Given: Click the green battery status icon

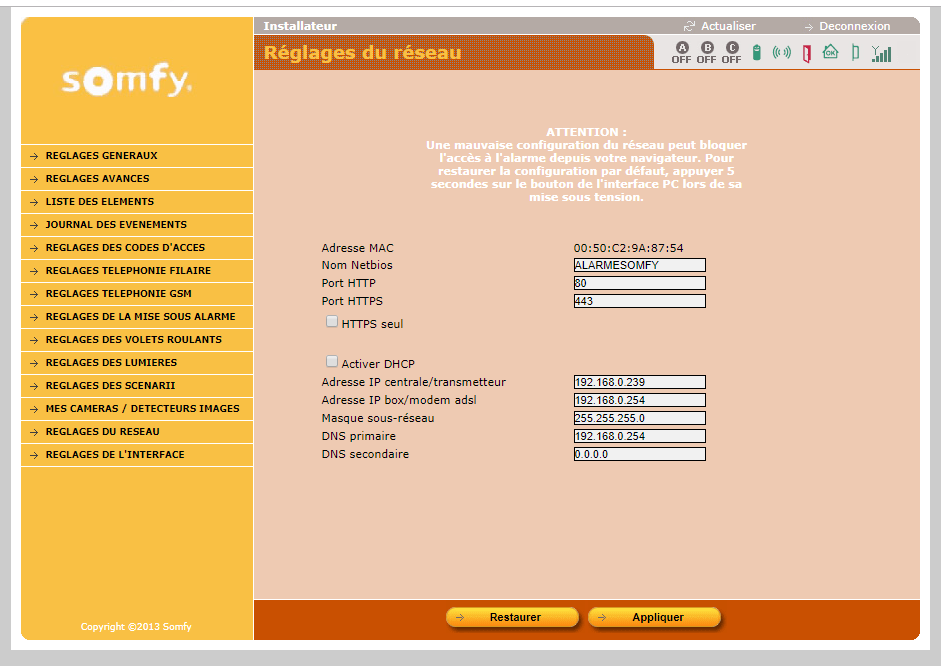Looking at the screenshot, I should pos(757,53).
